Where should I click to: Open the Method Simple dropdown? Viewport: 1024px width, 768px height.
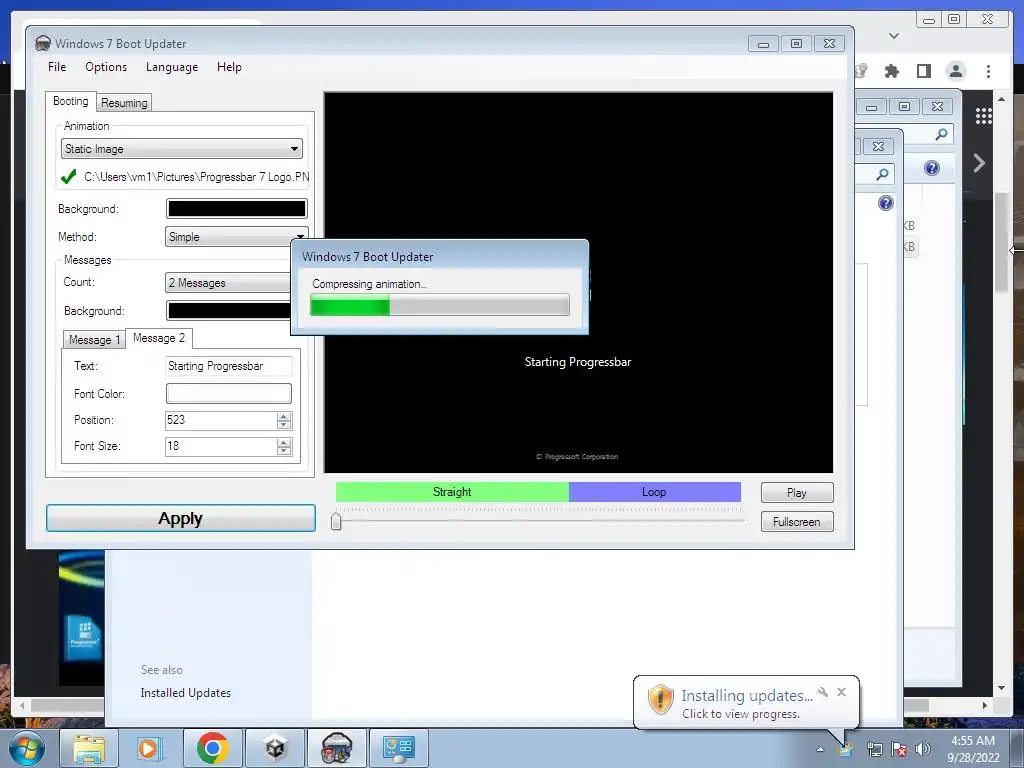pyautogui.click(x=236, y=236)
